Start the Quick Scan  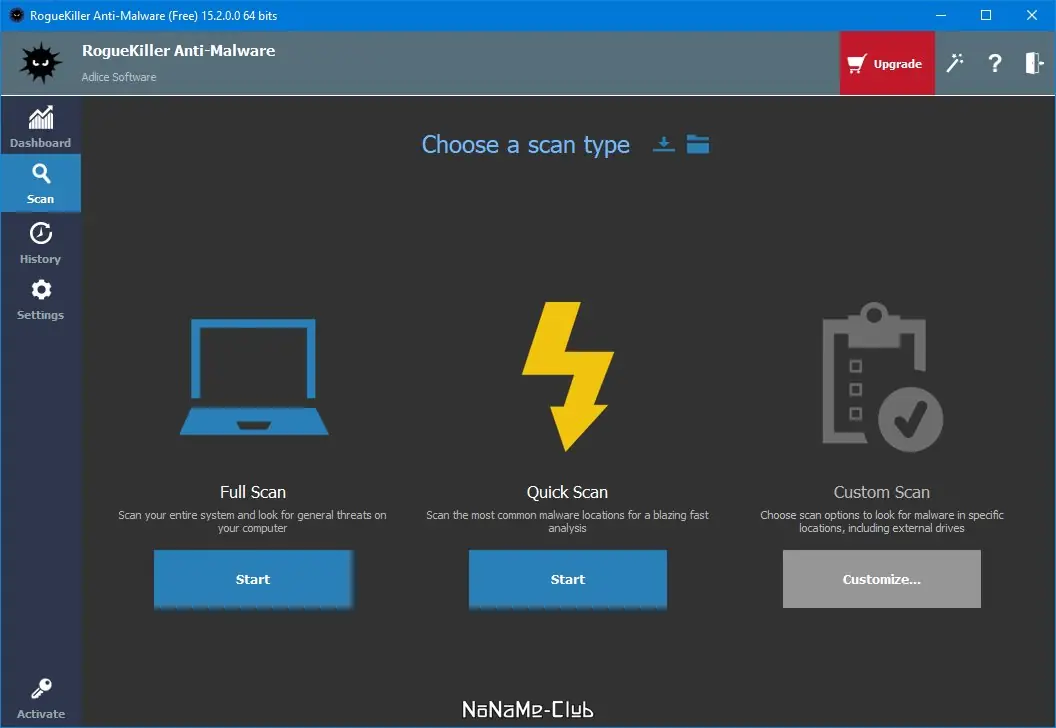(568, 579)
